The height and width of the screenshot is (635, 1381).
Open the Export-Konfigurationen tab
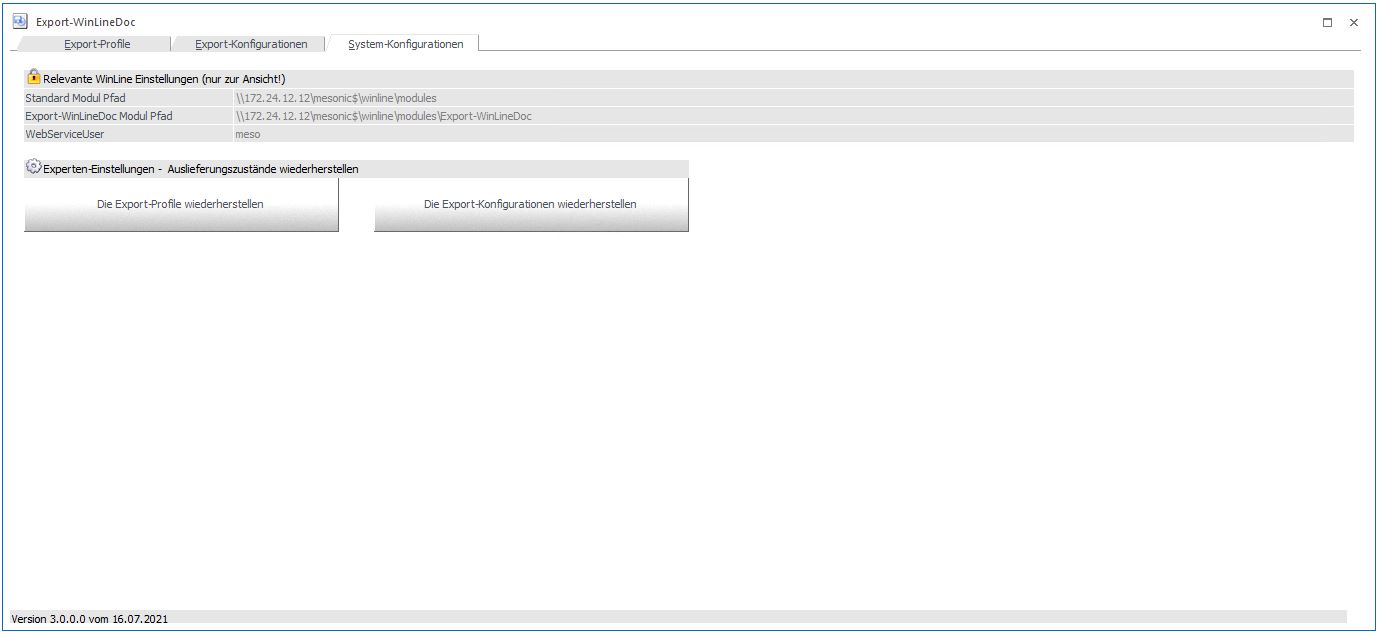[251, 44]
